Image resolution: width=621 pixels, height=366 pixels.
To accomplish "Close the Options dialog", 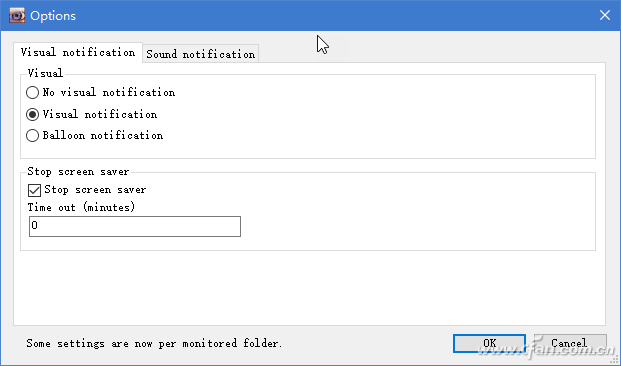I will coord(605,15).
